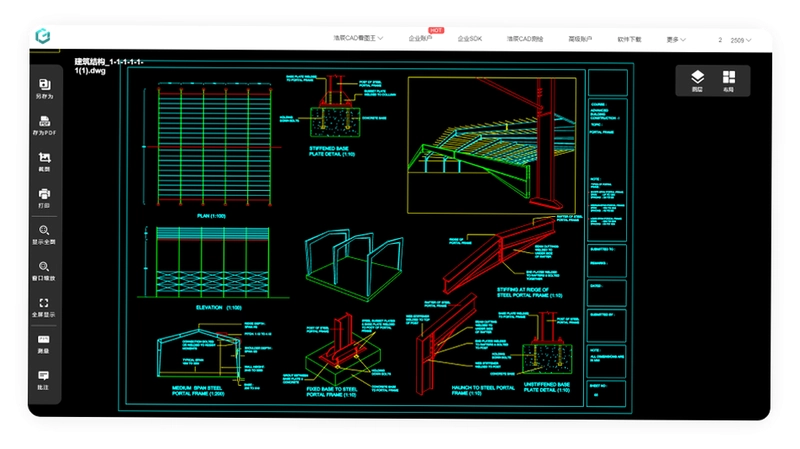Click the ELEVATION (1:100) label
This screenshot has width=800, height=449.
(x=219, y=308)
